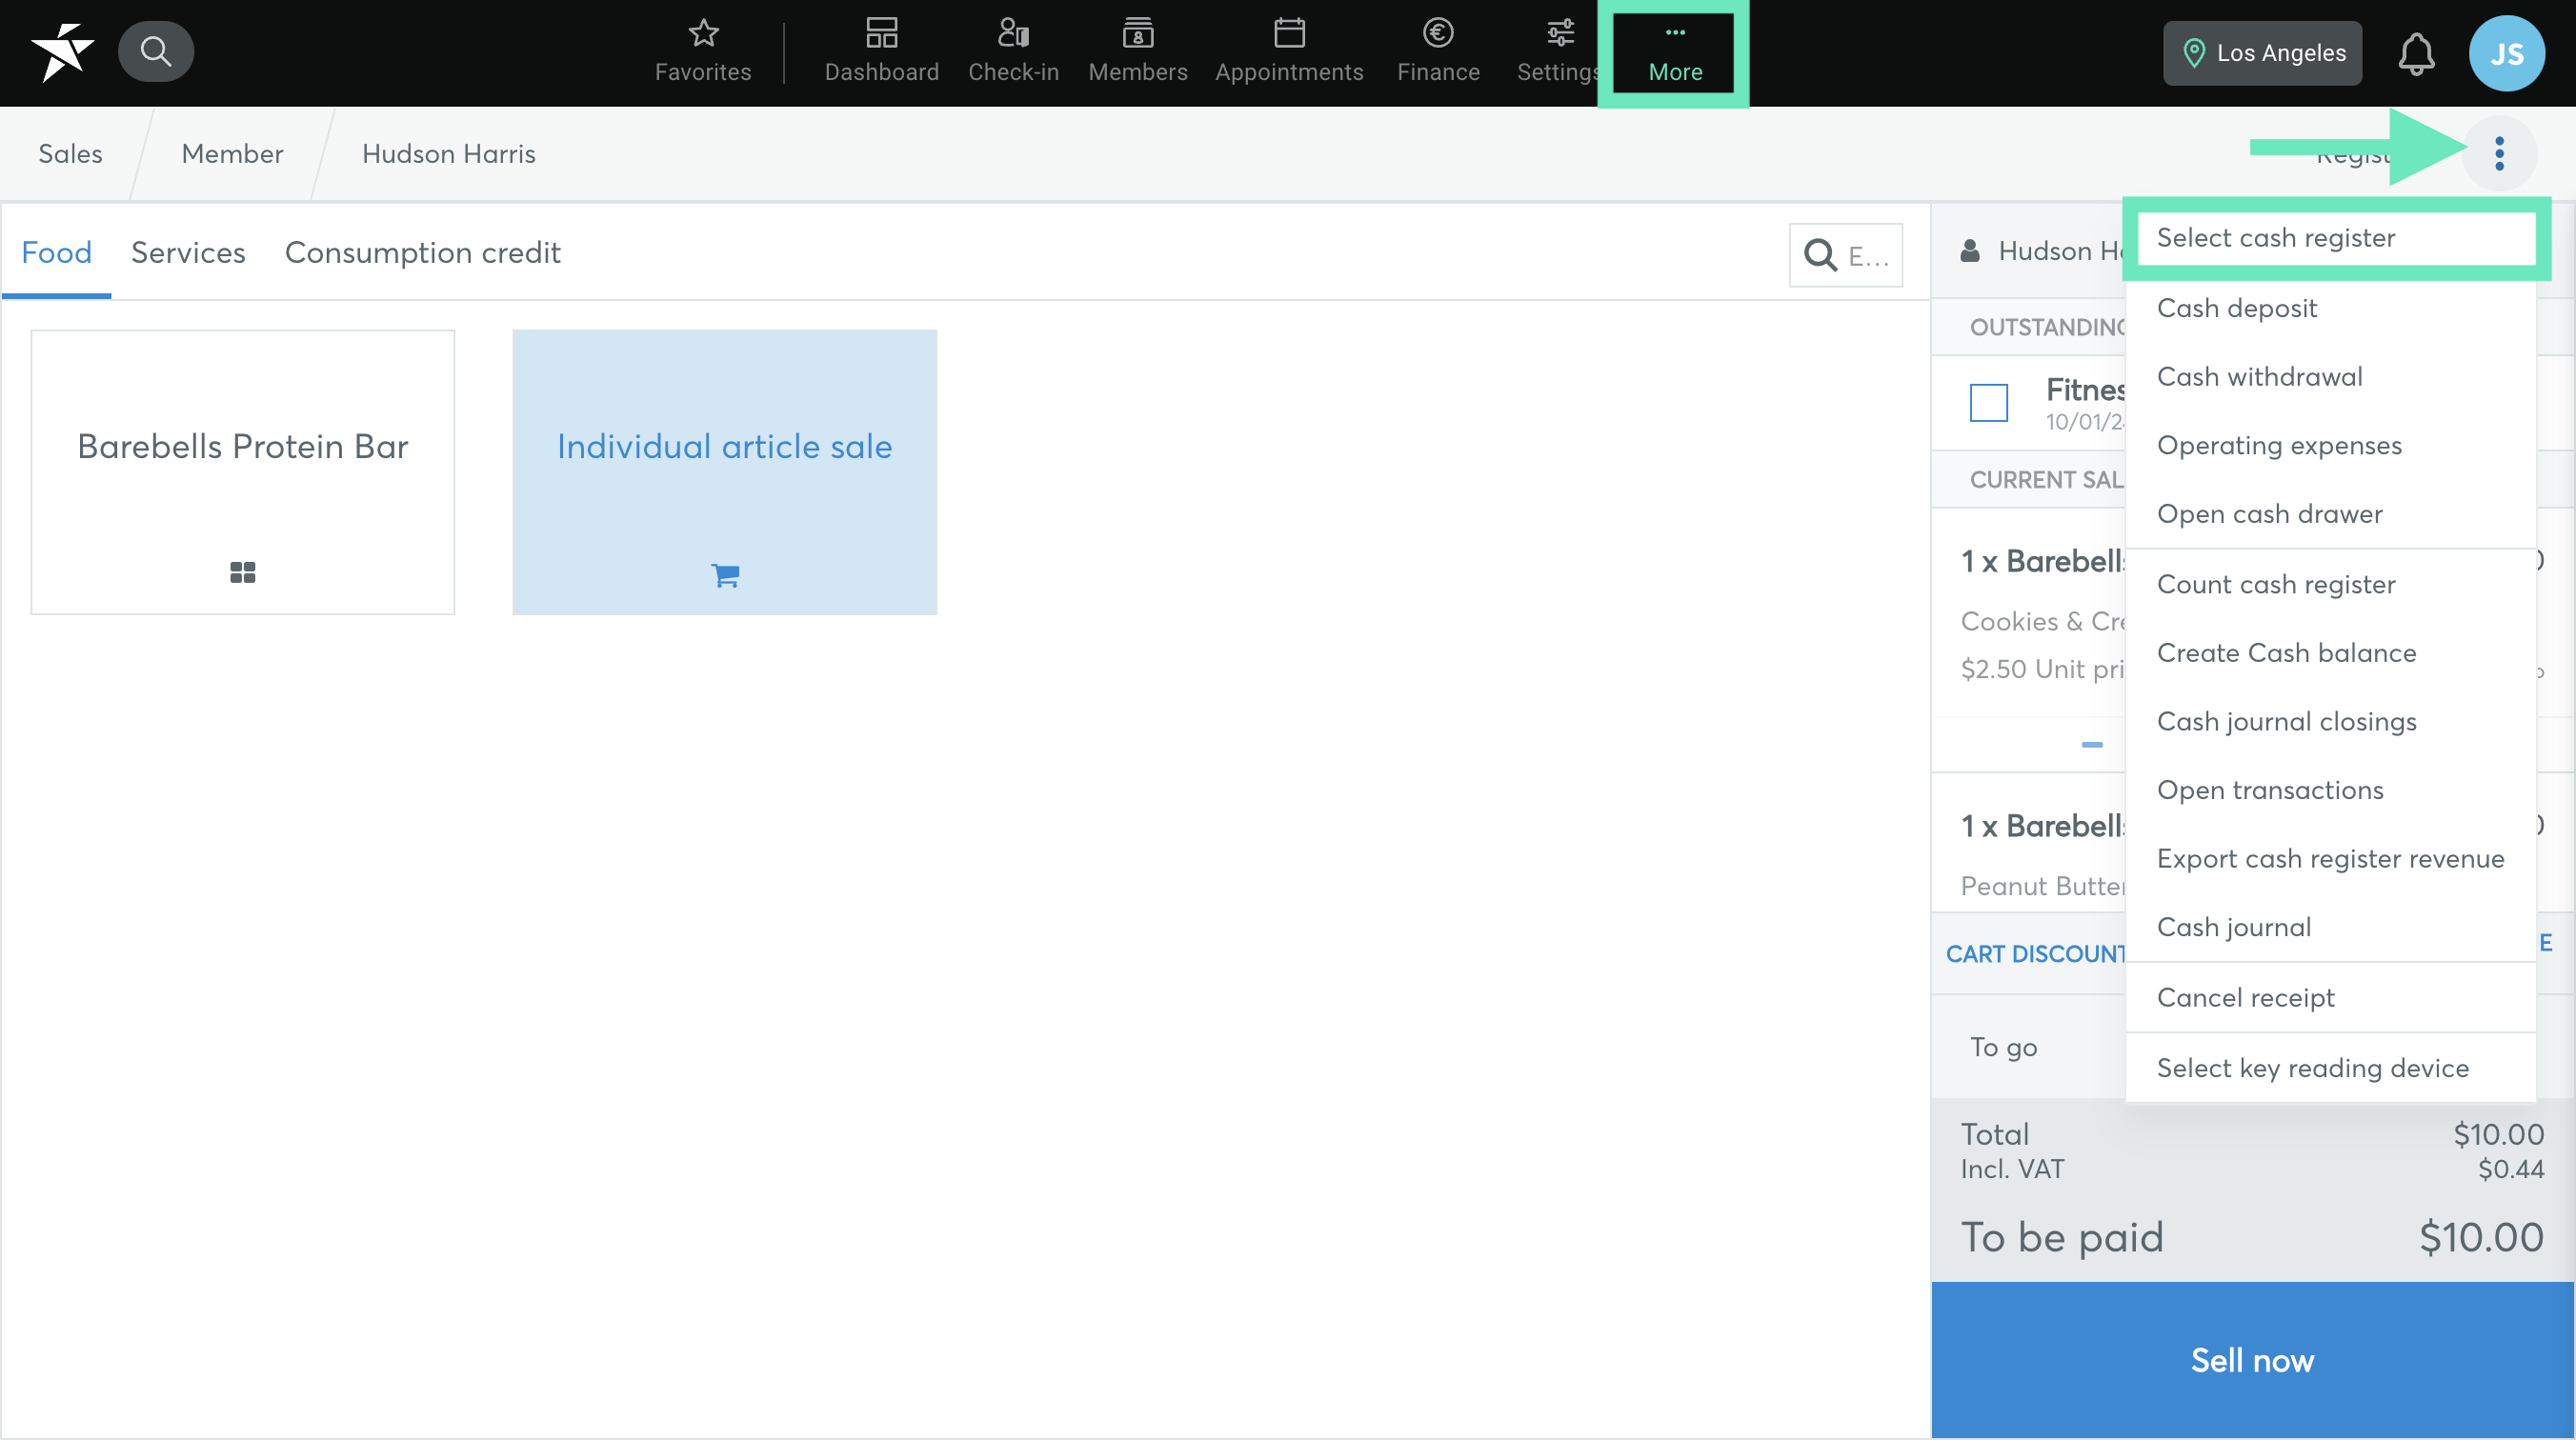2576x1440 pixels.
Task: Tick the outstanding Fitness item checkbox
Action: click(x=1989, y=402)
